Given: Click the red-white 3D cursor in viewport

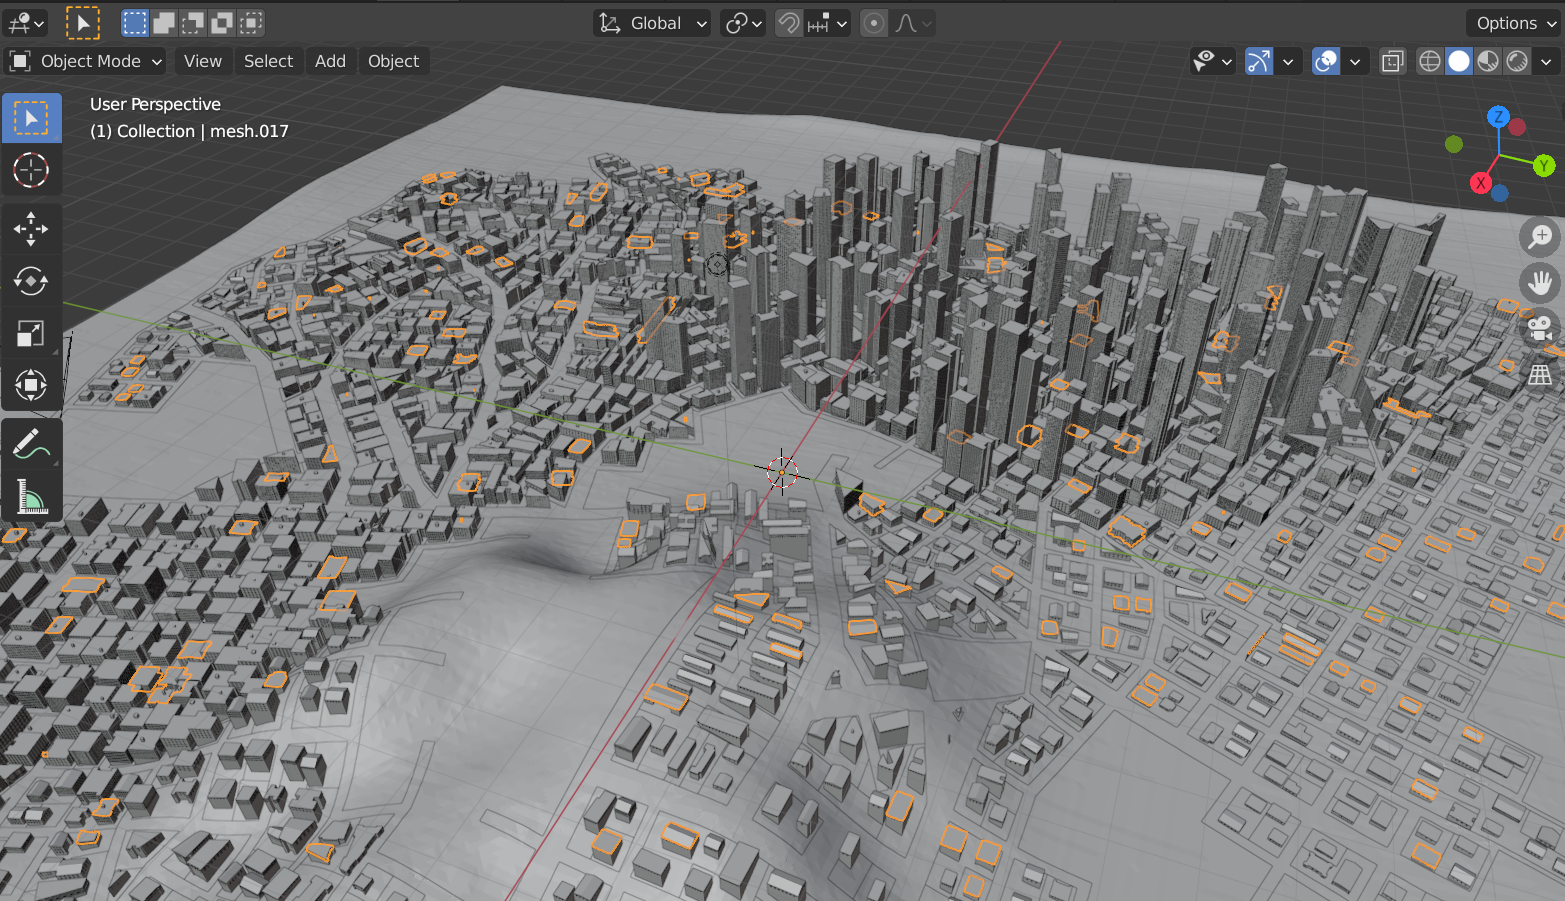Looking at the screenshot, I should (782, 472).
